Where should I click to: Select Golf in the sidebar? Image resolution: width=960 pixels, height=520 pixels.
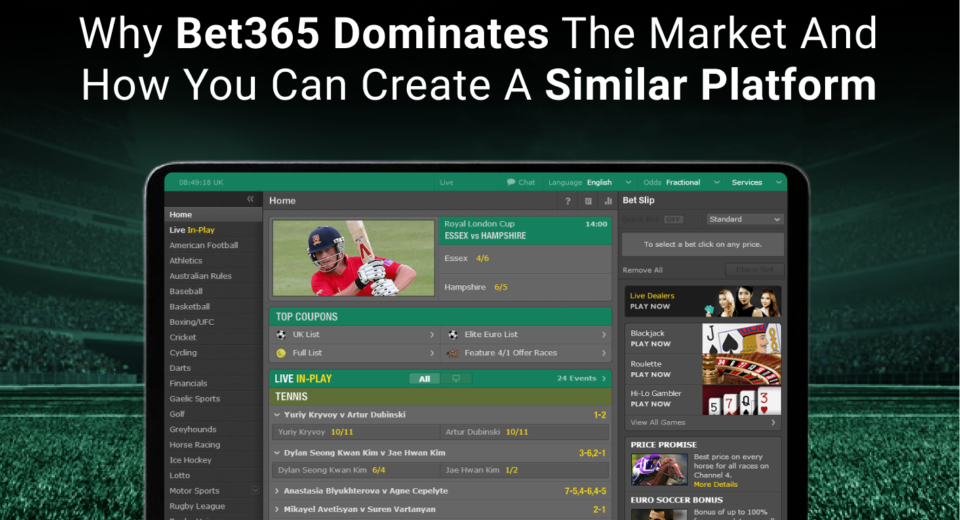pos(213,414)
